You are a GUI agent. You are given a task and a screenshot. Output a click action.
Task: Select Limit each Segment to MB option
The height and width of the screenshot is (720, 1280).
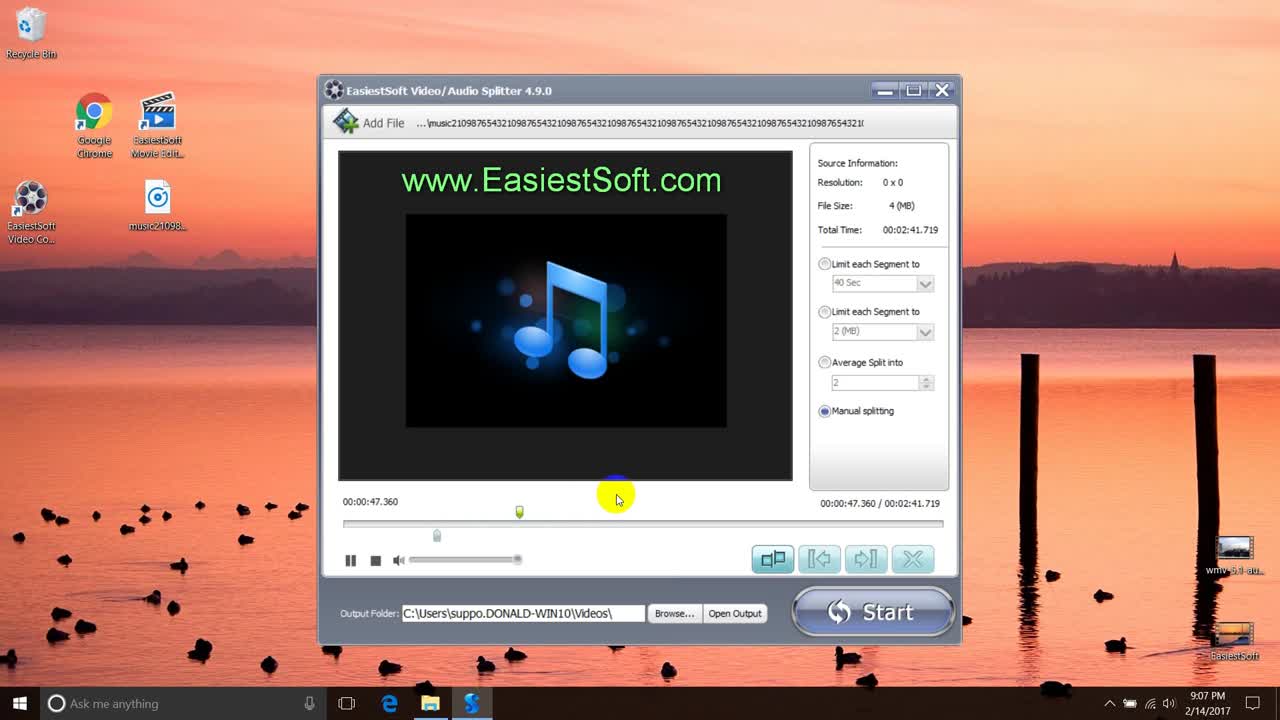(824, 312)
